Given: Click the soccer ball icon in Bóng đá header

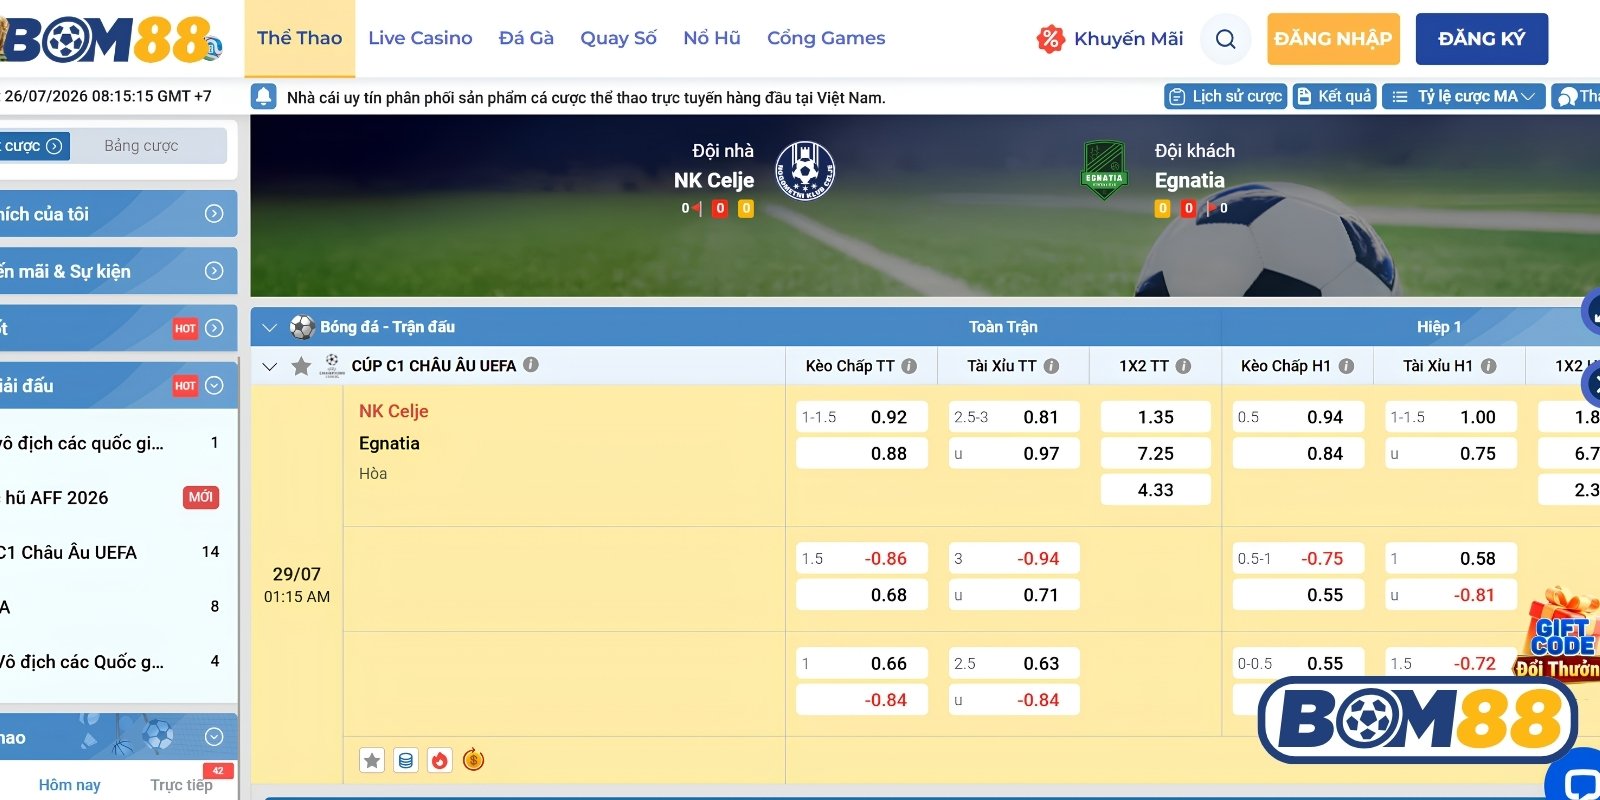Looking at the screenshot, I should pos(302,327).
